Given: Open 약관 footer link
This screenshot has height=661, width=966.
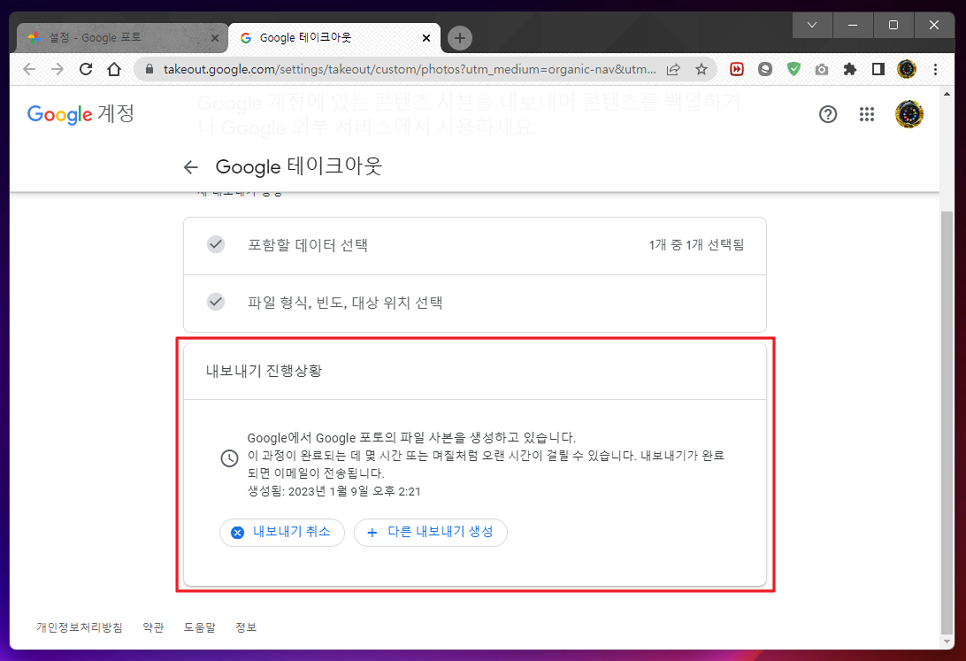Looking at the screenshot, I should (x=153, y=628).
